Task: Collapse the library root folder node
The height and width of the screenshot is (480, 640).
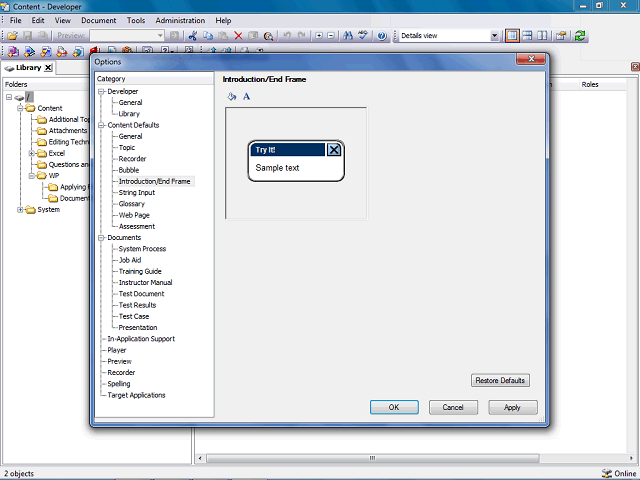Action: click(x=9, y=97)
